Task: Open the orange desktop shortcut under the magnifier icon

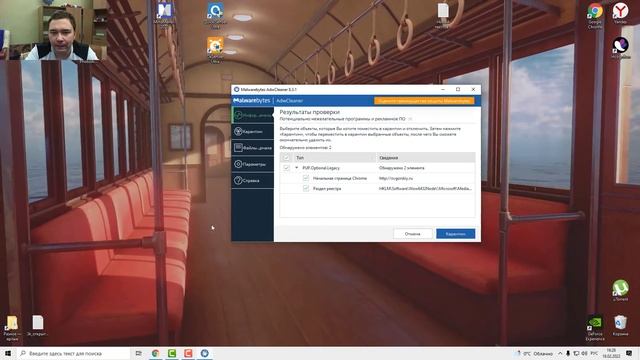Action: (x=215, y=50)
